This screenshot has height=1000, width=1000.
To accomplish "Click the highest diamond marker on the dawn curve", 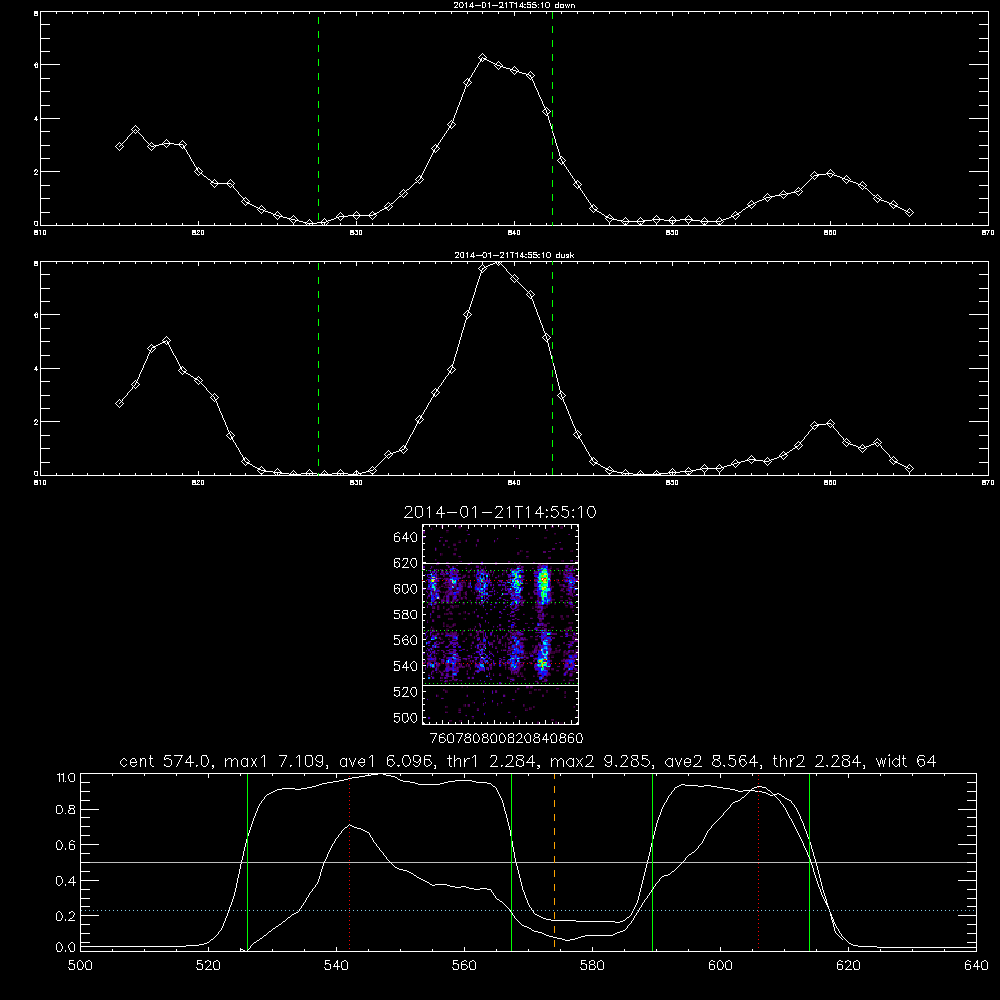I will pyautogui.click(x=483, y=57).
